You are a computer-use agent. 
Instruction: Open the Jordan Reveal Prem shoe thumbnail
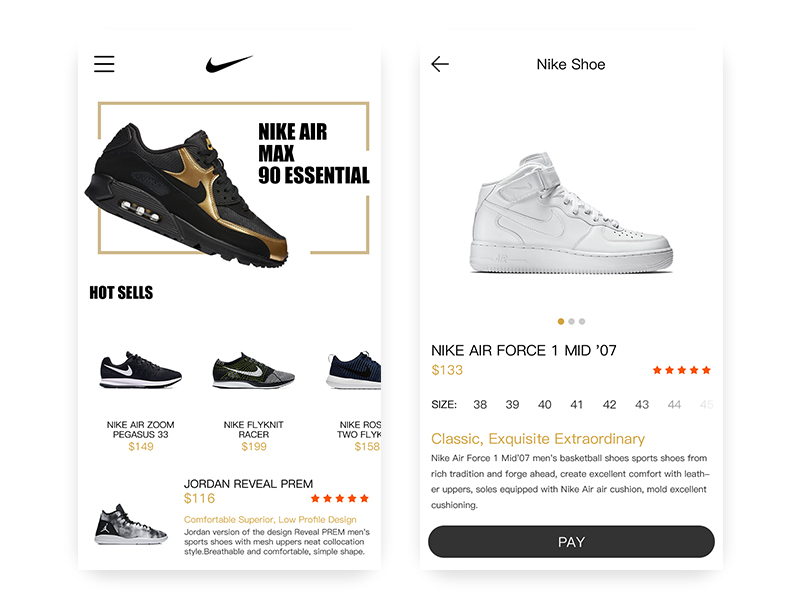(131, 524)
